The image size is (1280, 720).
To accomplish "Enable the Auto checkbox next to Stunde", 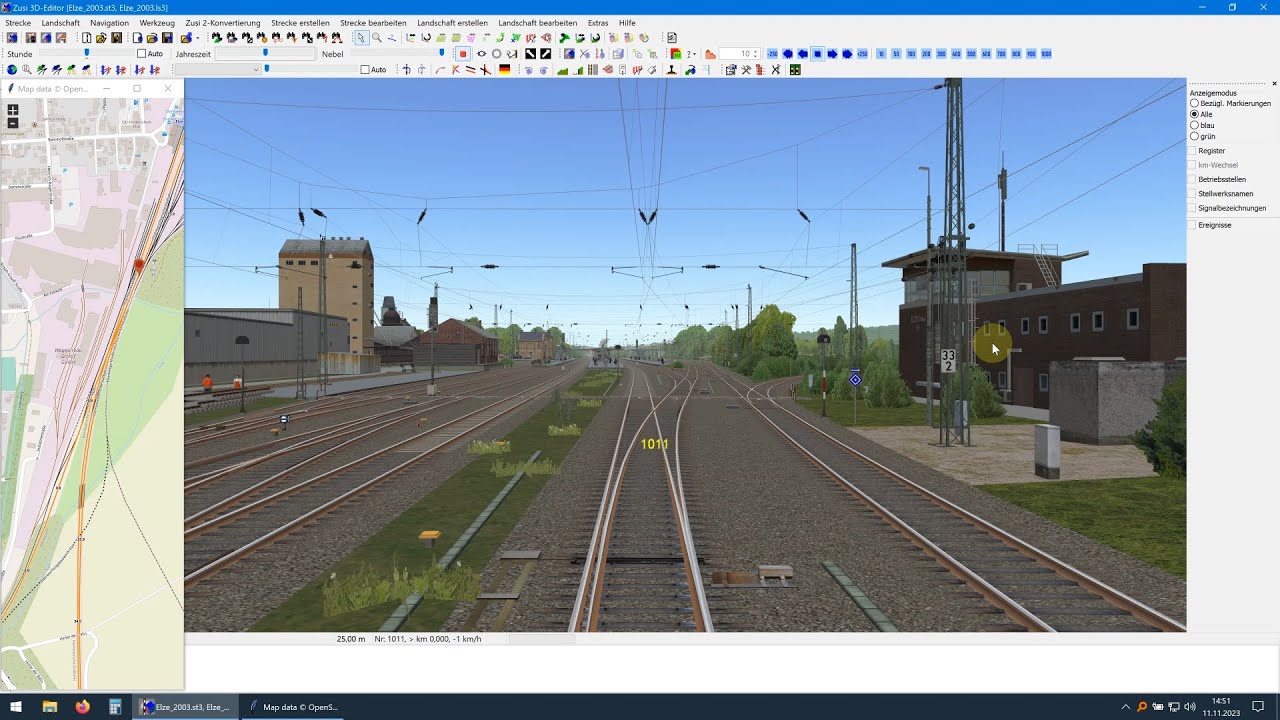I will pos(142,54).
